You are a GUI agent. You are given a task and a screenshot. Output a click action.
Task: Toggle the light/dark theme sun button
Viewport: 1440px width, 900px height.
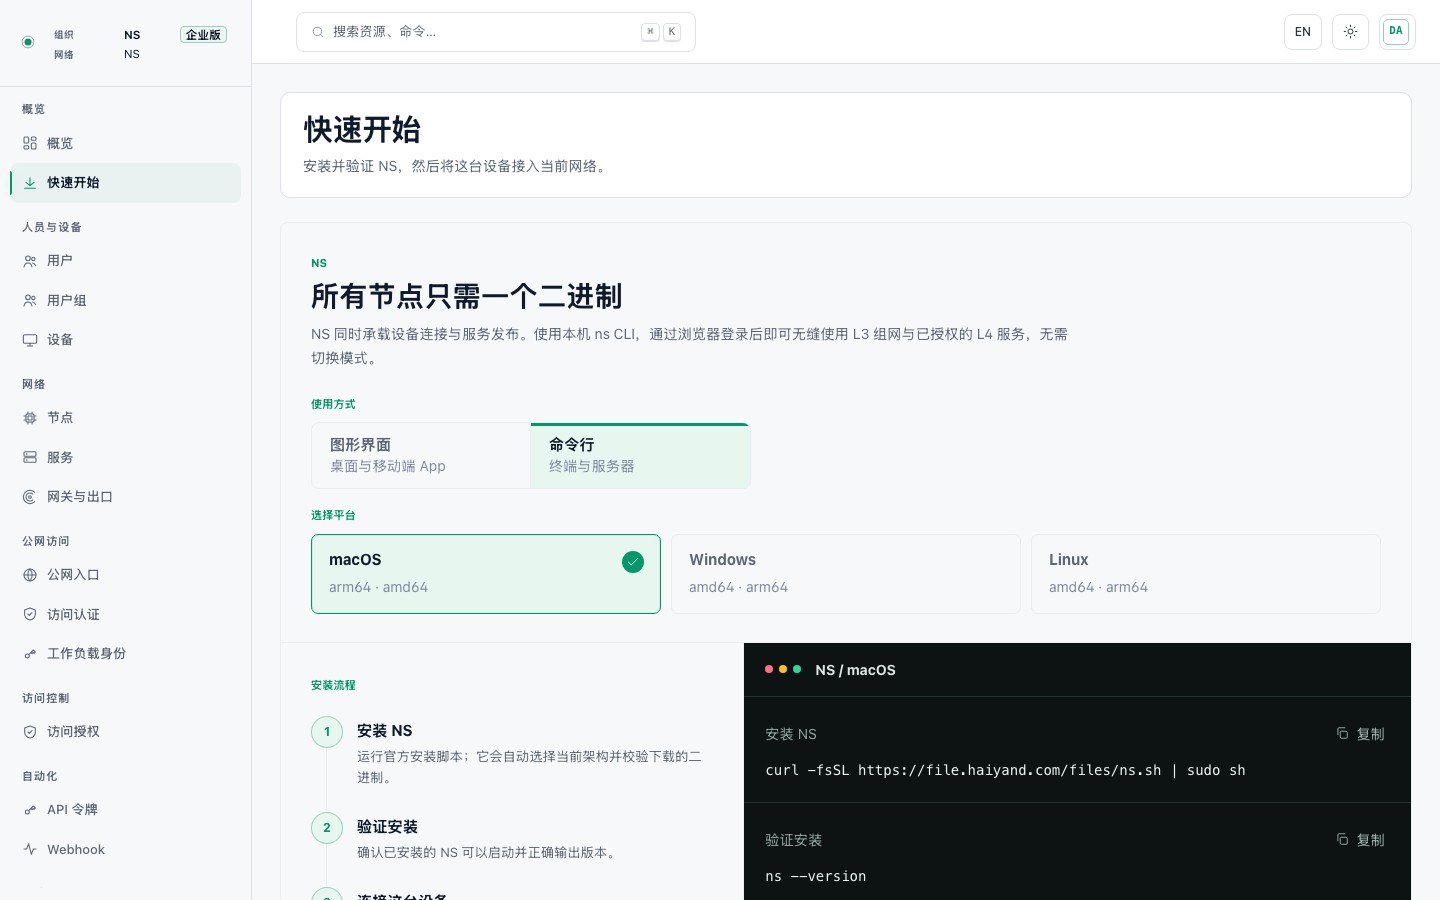tap(1350, 32)
